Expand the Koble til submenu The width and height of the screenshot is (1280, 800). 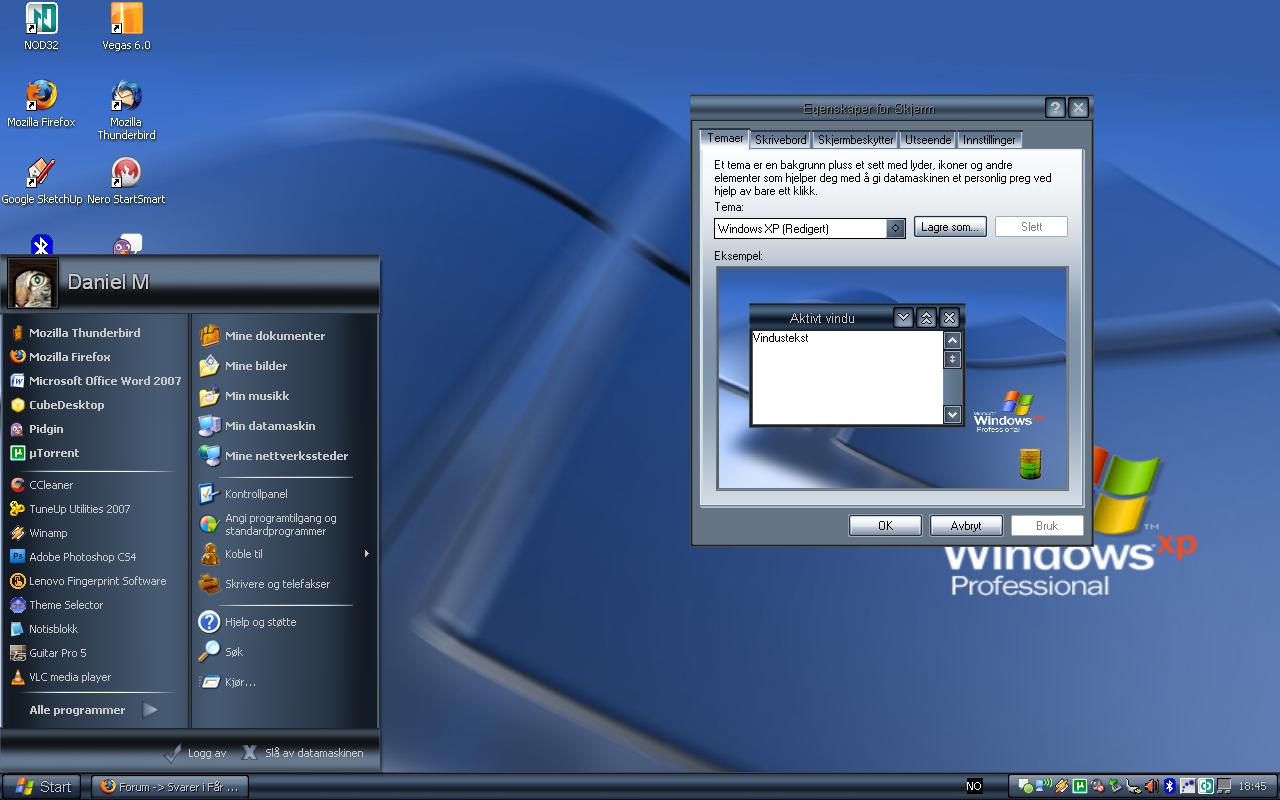coord(284,554)
